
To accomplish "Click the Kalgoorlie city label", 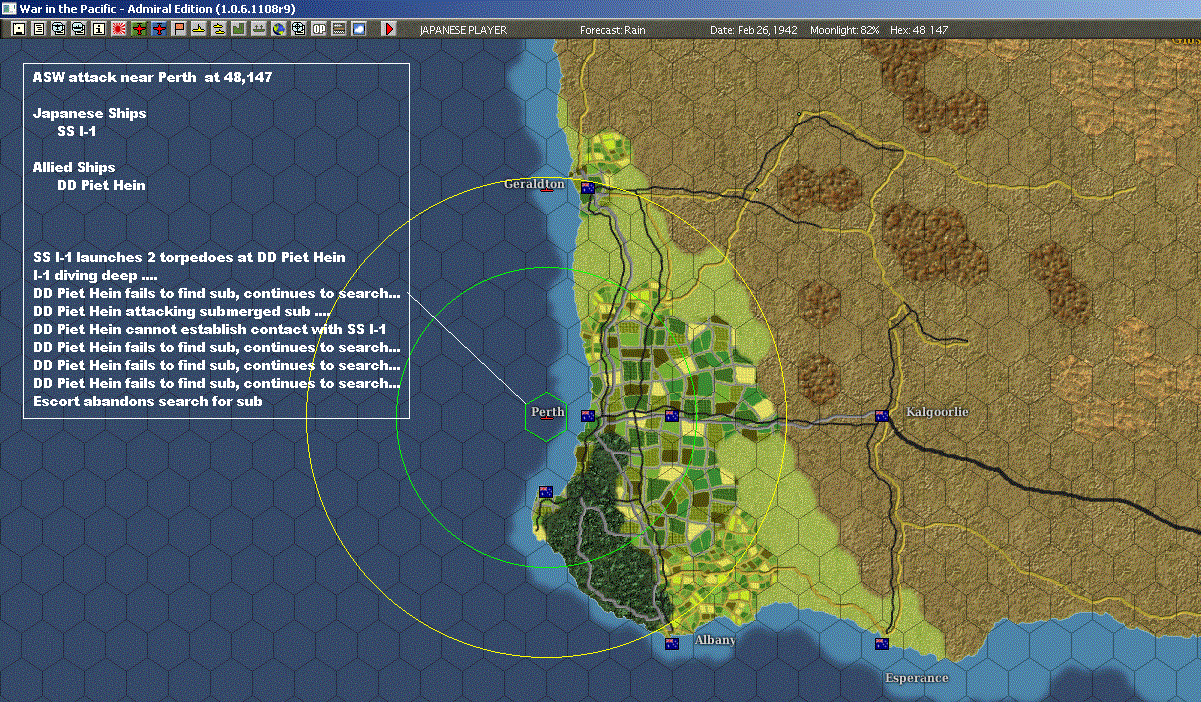I will point(937,412).
